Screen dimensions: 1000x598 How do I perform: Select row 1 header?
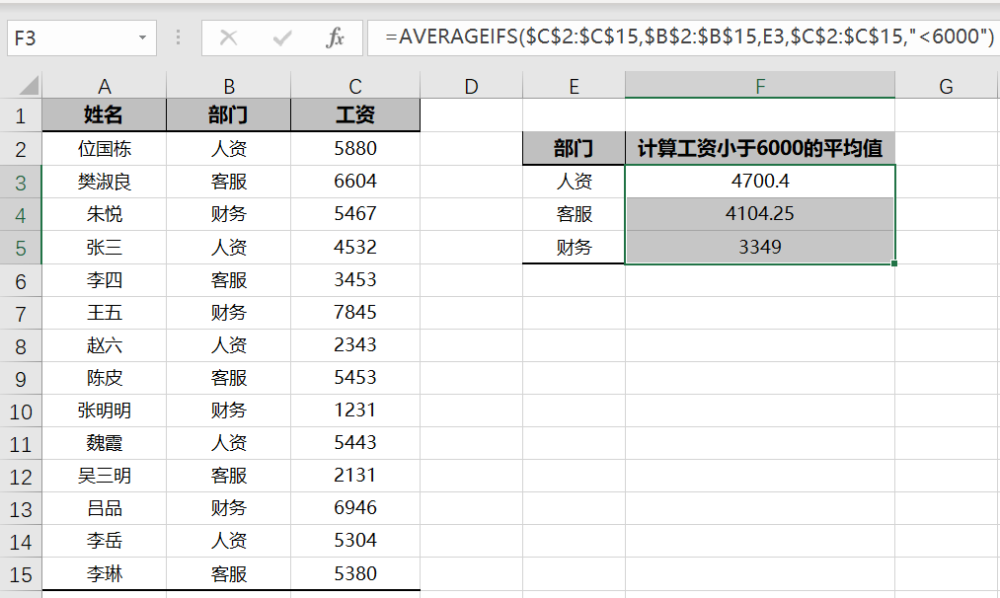tap(22, 115)
